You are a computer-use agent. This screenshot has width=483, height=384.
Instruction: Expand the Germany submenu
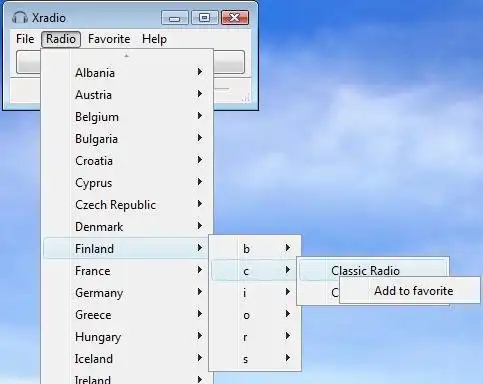(x=127, y=292)
